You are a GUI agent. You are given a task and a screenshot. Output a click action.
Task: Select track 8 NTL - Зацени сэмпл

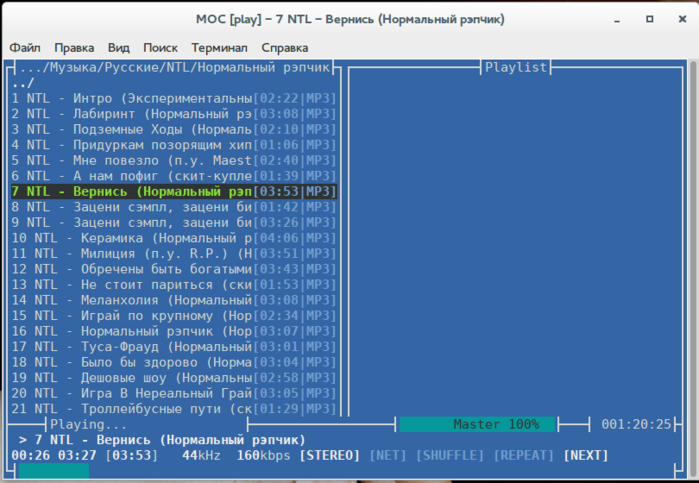pos(174,207)
